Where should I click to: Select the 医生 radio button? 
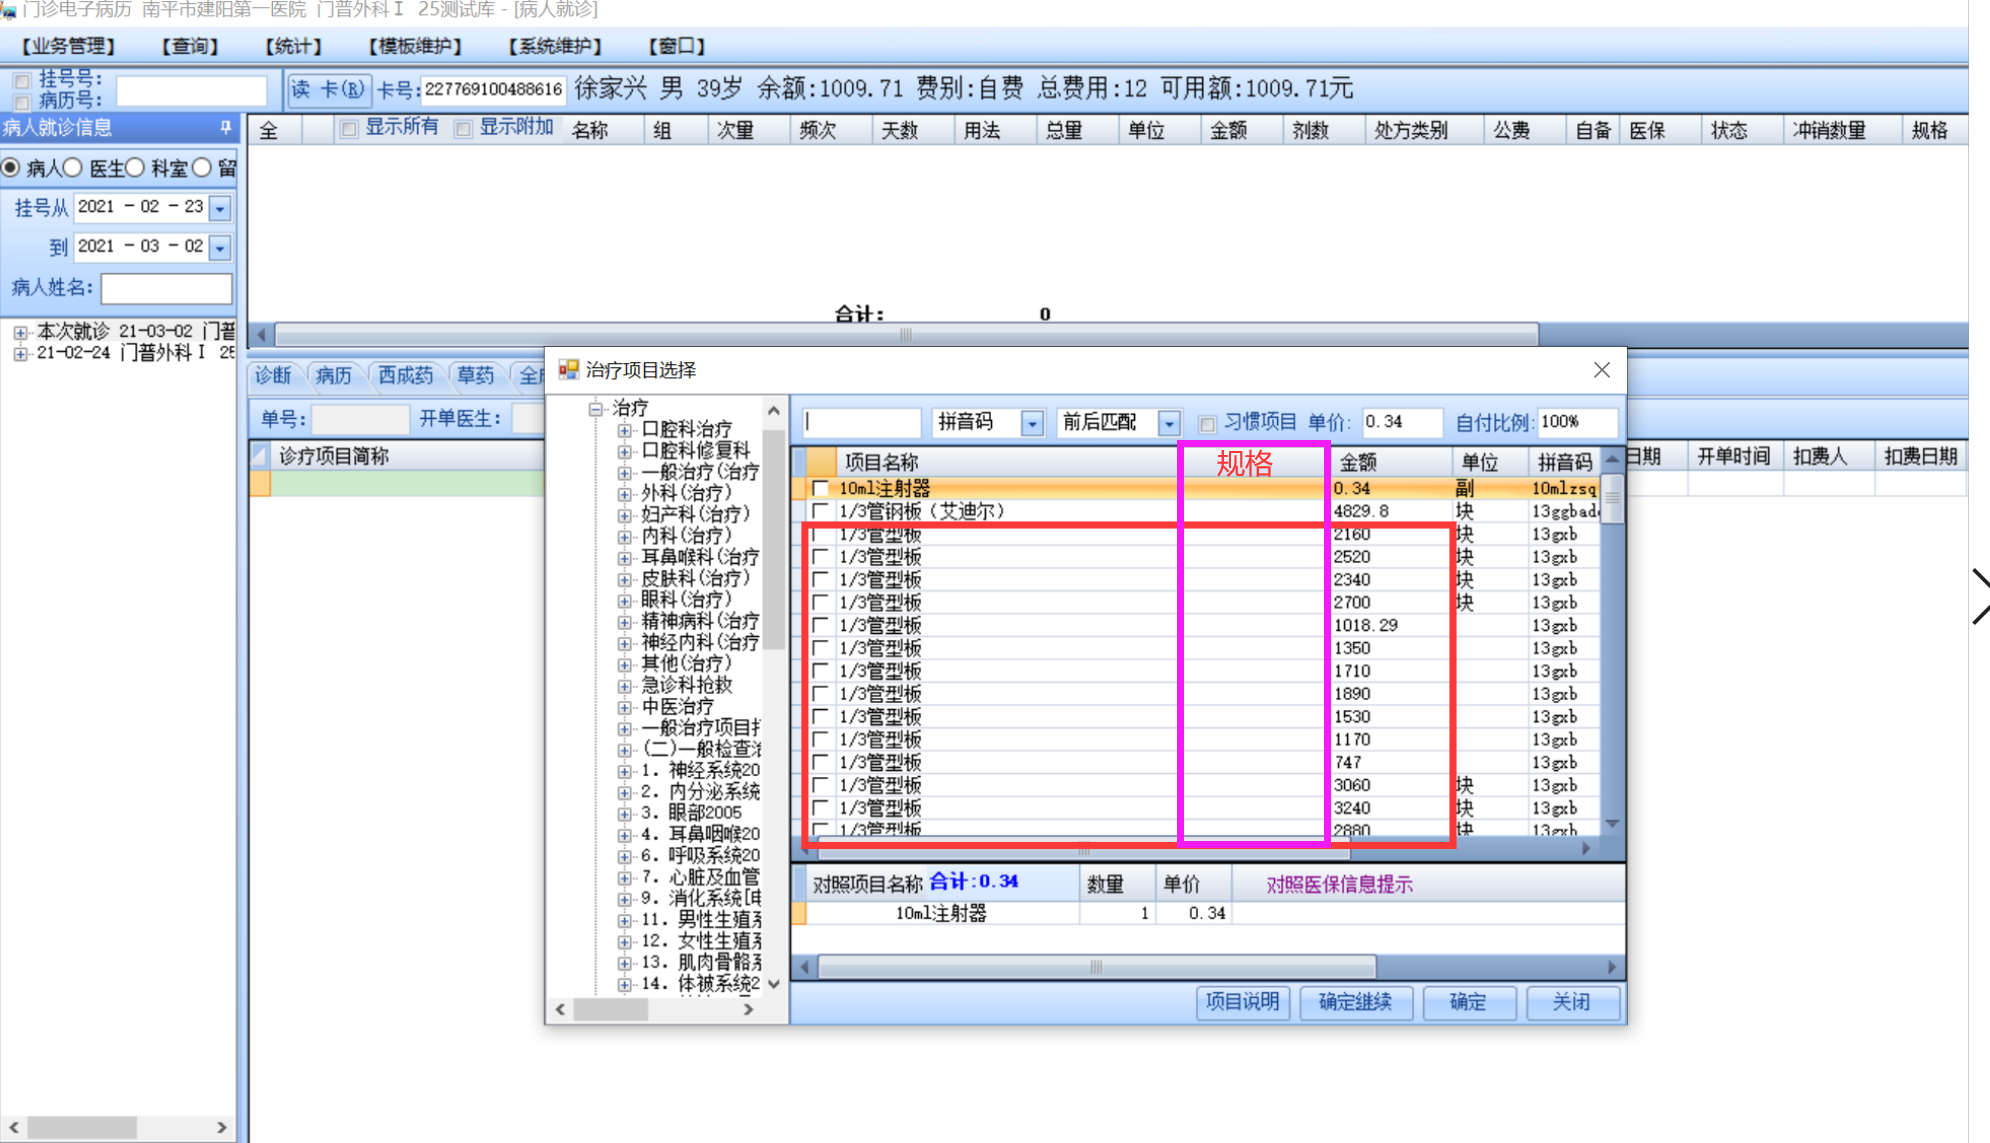74,168
